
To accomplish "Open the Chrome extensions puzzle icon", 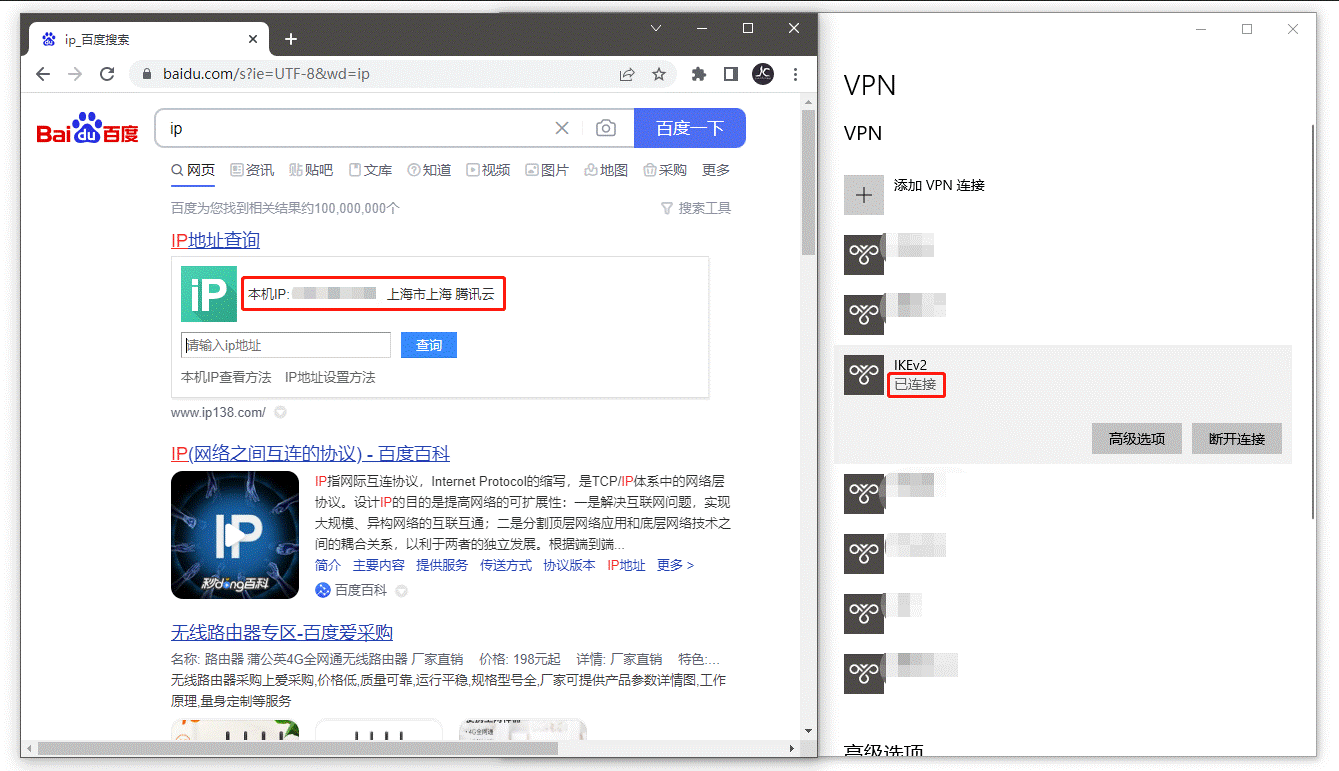I will point(699,74).
